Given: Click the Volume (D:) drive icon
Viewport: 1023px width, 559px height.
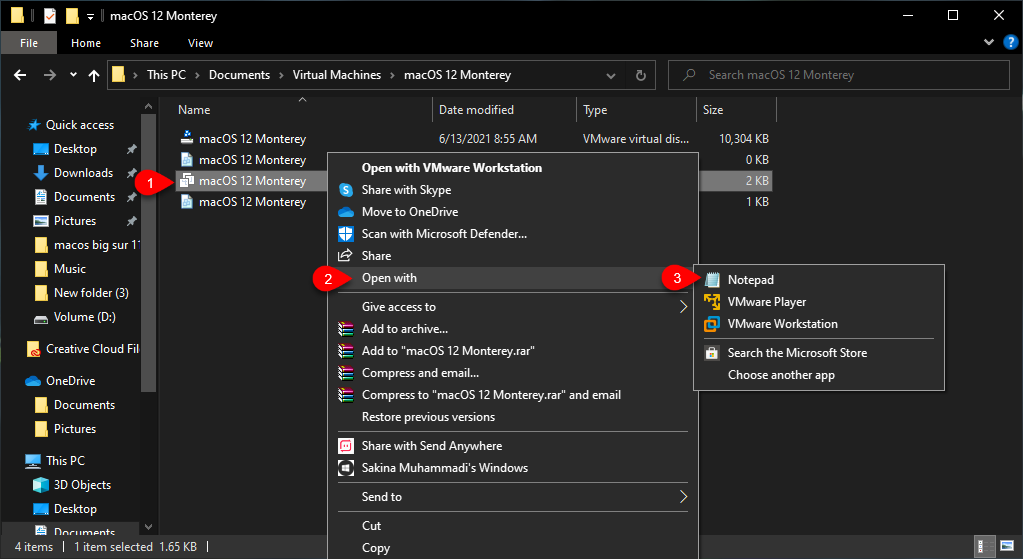Looking at the screenshot, I should [40, 318].
